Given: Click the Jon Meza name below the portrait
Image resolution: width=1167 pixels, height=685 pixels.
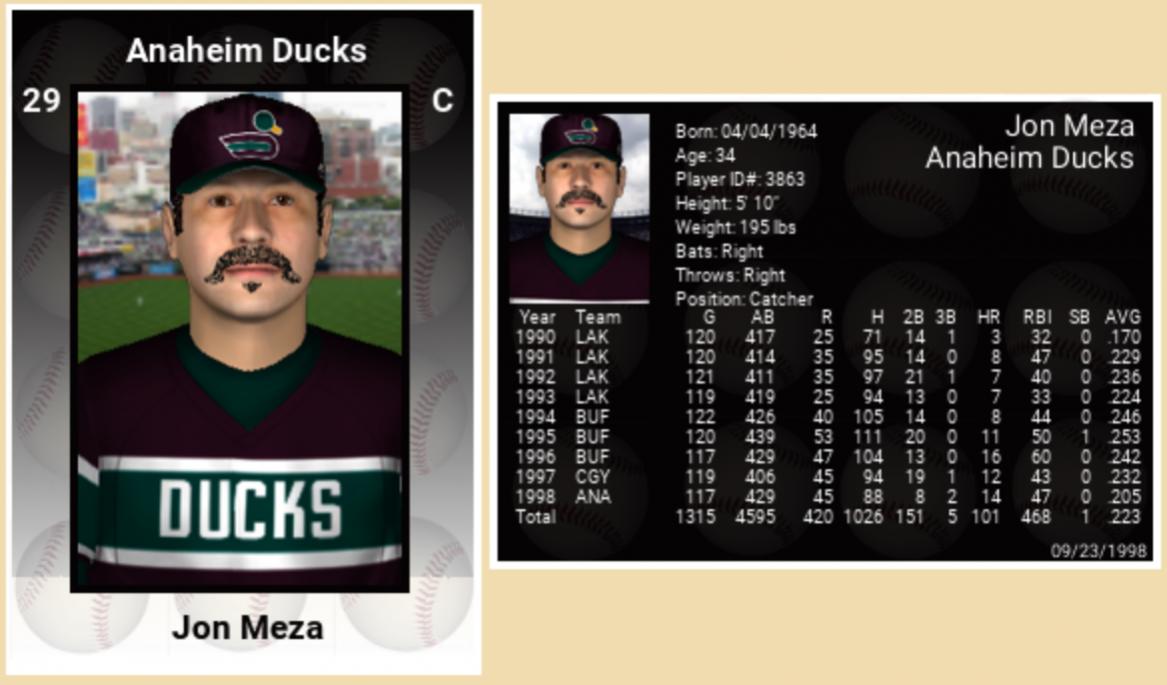Looking at the screenshot, I should pos(247,628).
